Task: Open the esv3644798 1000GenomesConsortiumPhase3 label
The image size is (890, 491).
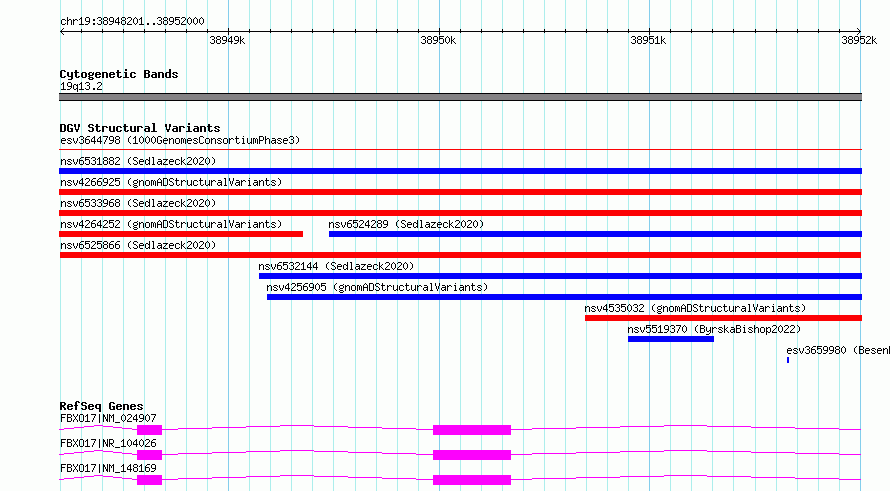Action: coord(180,140)
